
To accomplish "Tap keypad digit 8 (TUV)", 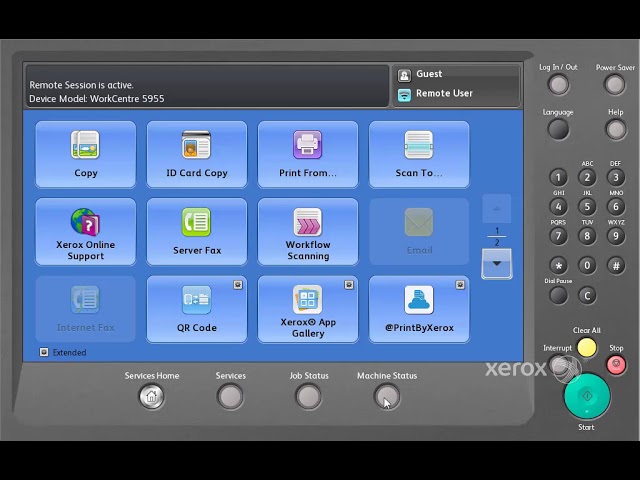I will pos(587,236).
